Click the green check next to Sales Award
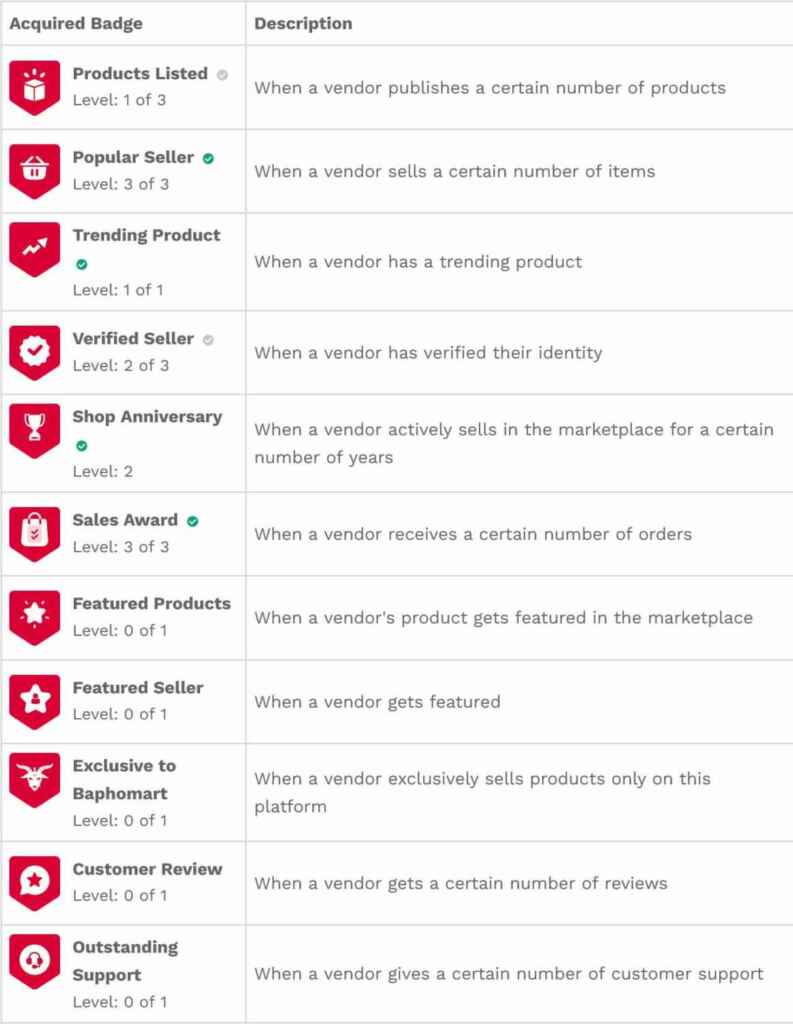This screenshot has height=1024, width=793. [x=192, y=521]
